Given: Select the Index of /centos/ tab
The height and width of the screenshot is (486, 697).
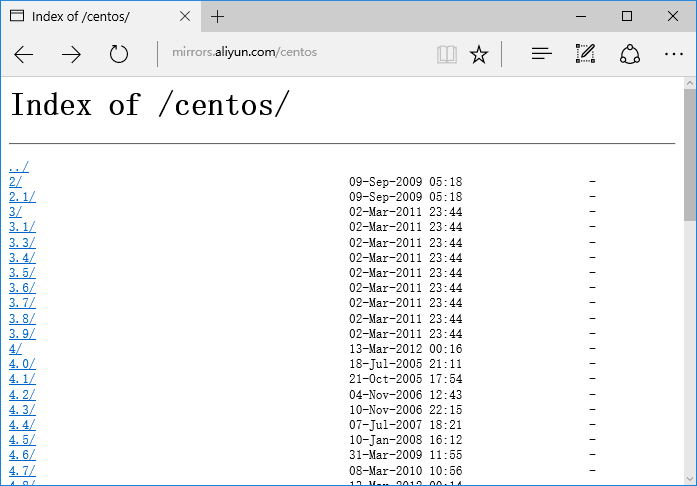Looking at the screenshot, I should (x=90, y=16).
